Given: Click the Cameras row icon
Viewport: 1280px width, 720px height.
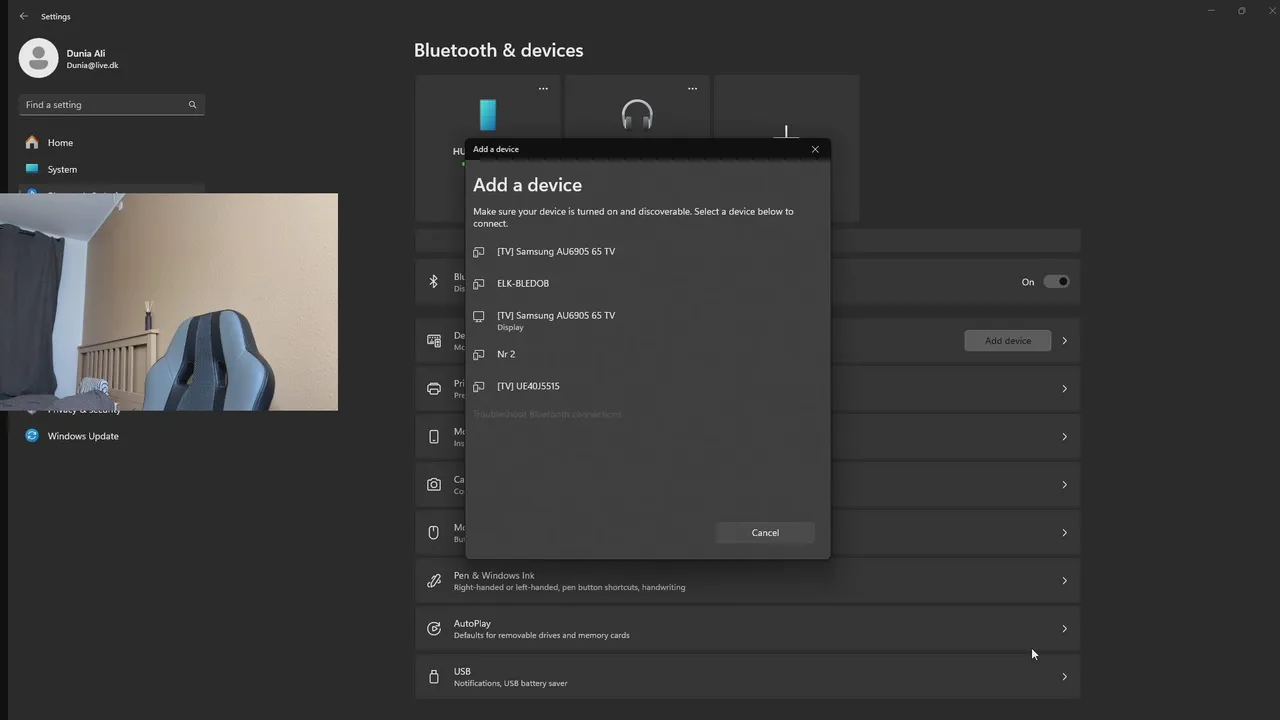Looking at the screenshot, I should point(434,485).
